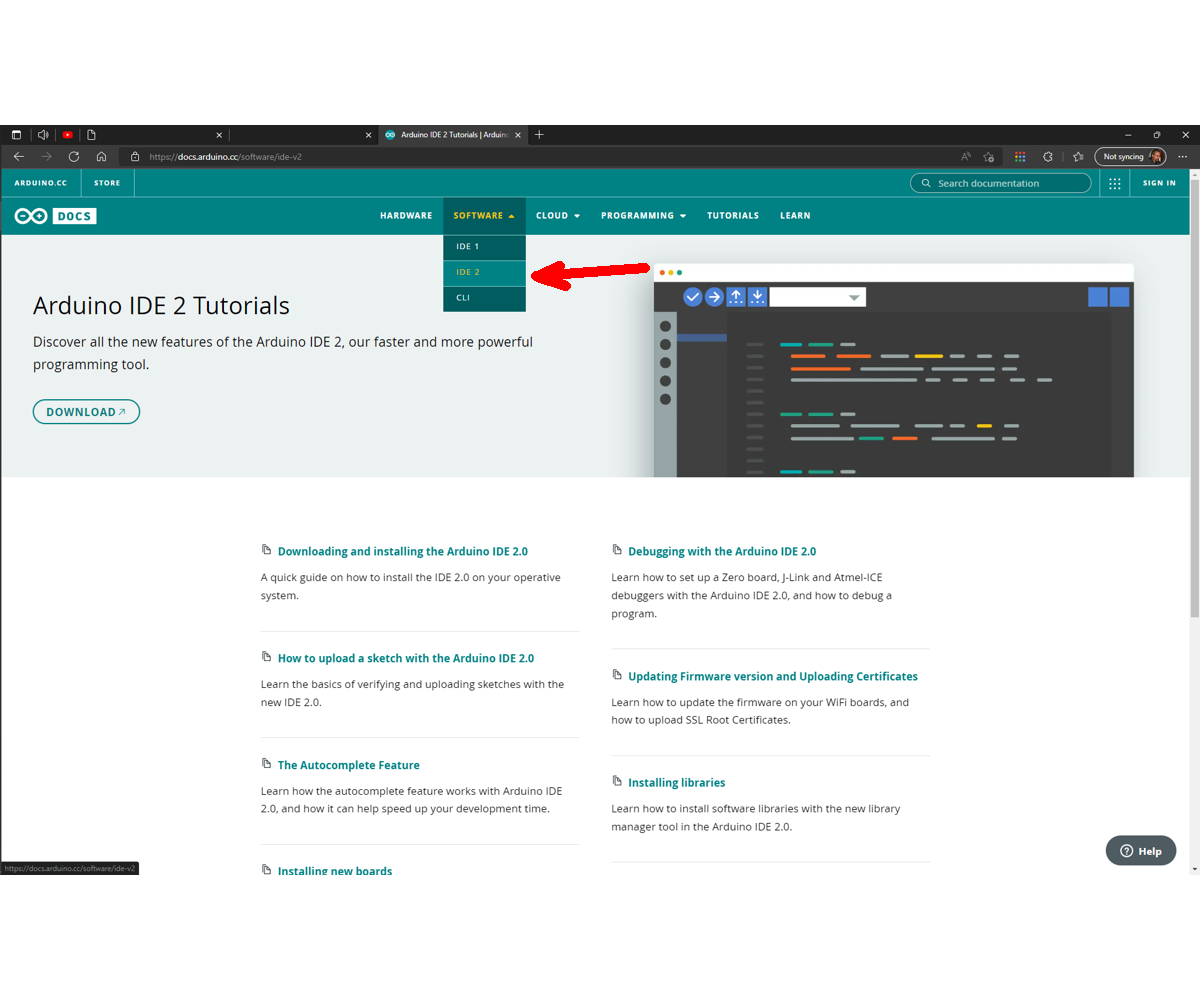The width and height of the screenshot is (1200, 1000).
Task: Select the Verify checkmark icon in the IDE toolbar
Action: [693, 296]
